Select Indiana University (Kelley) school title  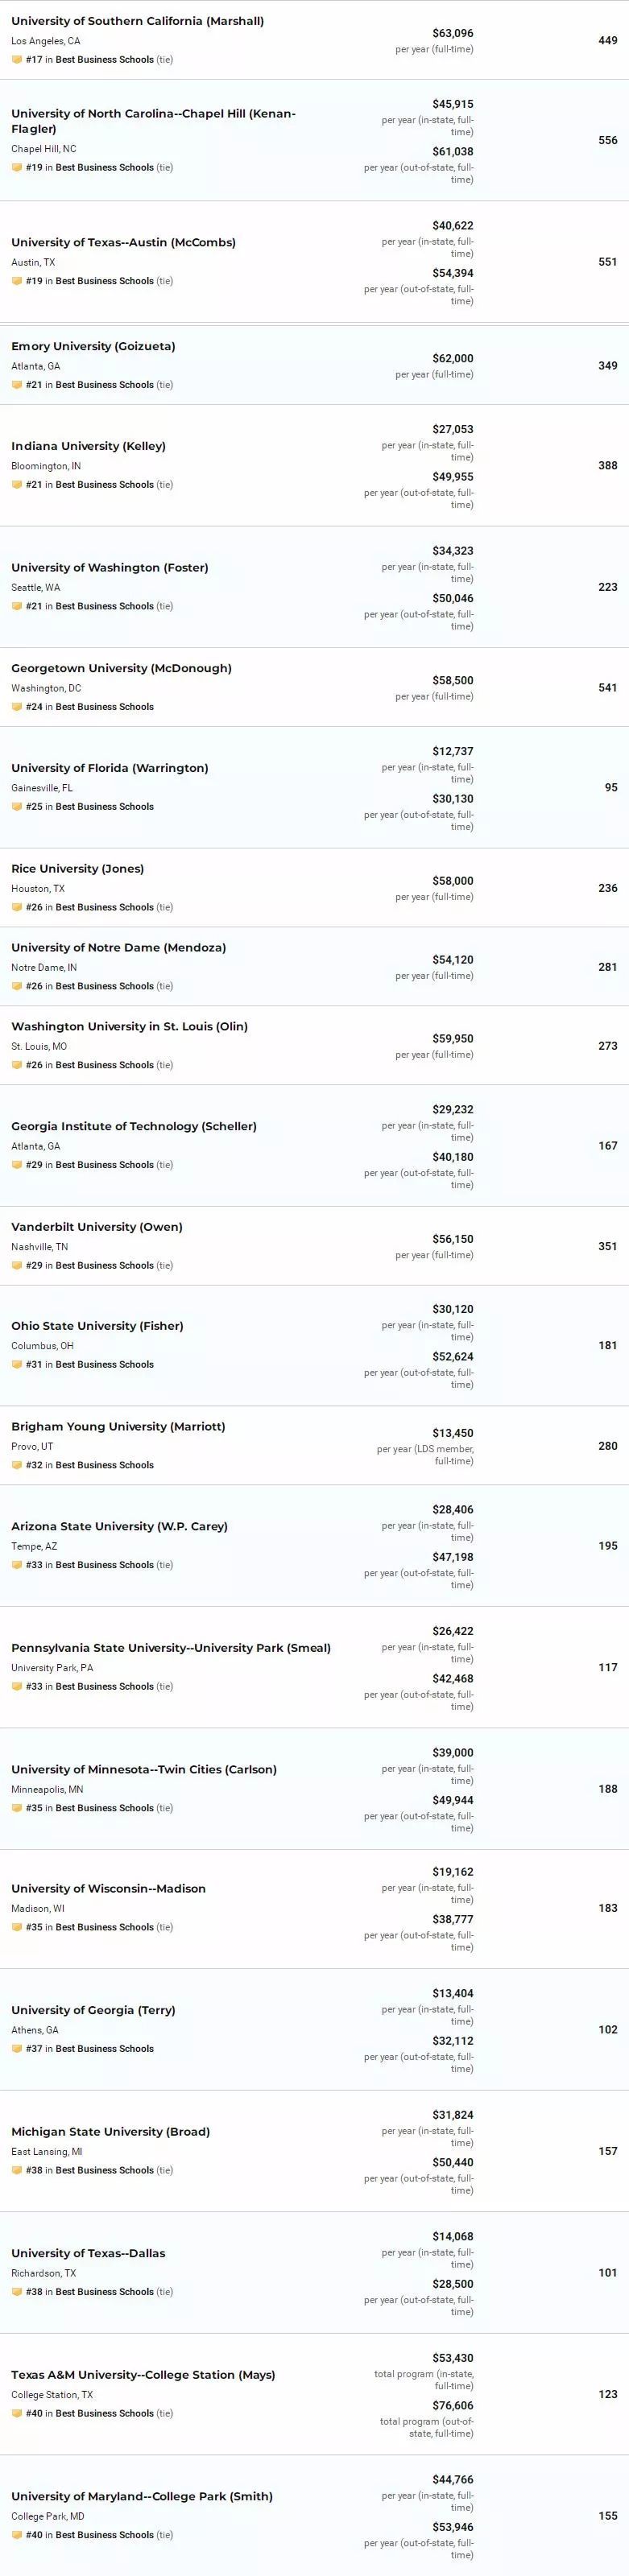click(x=89, y=446)
